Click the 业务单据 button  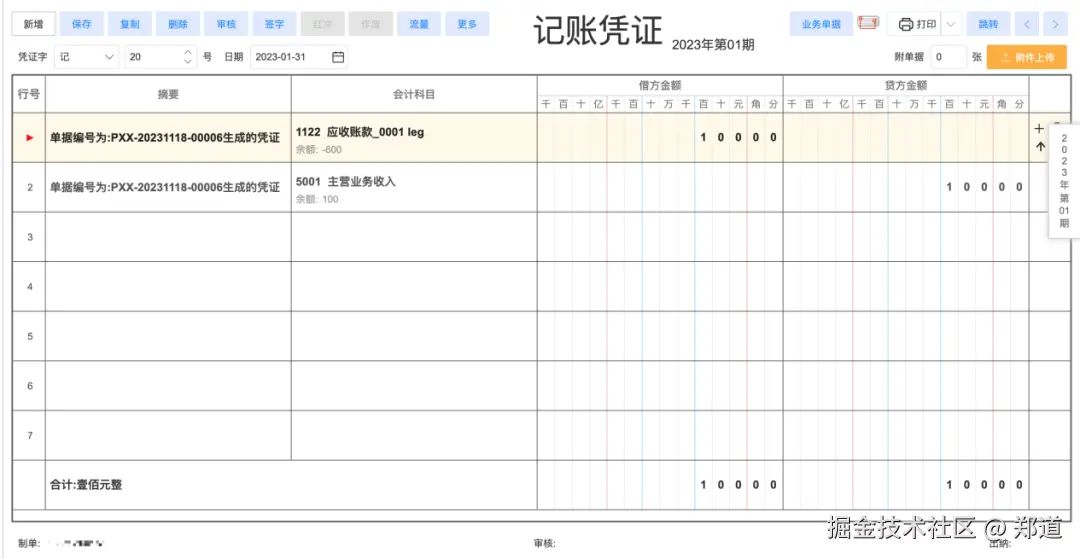821,24
